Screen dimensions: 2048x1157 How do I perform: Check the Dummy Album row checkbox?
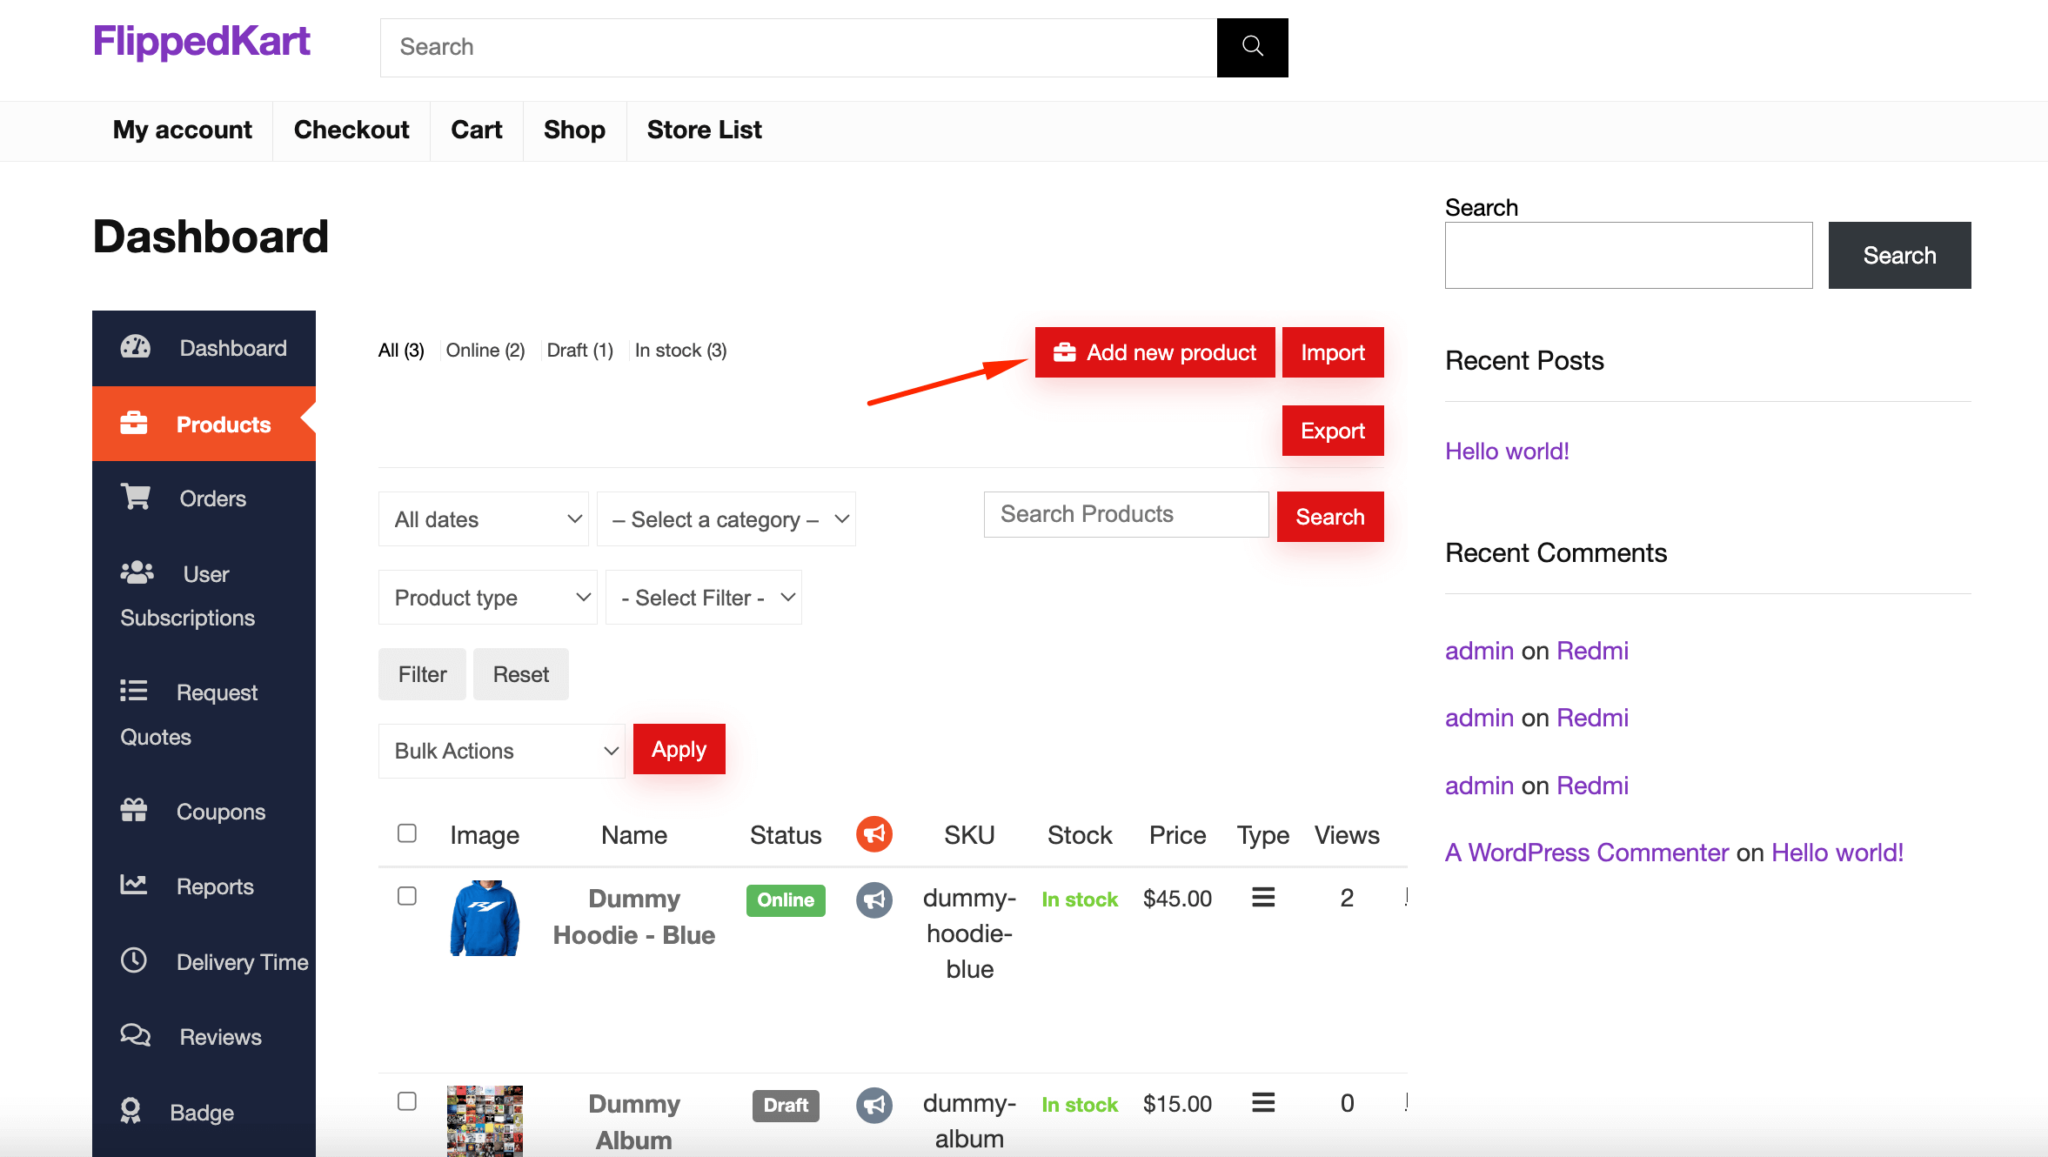click(x=407, y=1101)
